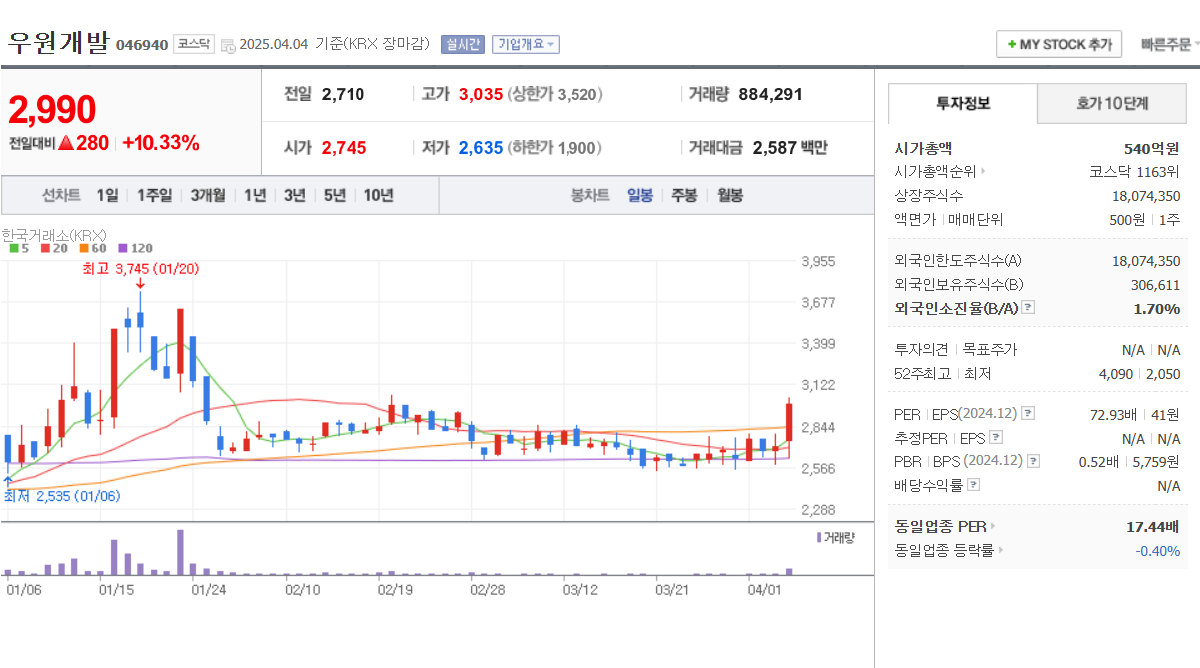The width and height of the screenshot is (1200, 668).
Task: Open the 외국인소진율 help question-mark icon
Action: click(1028, 308)
